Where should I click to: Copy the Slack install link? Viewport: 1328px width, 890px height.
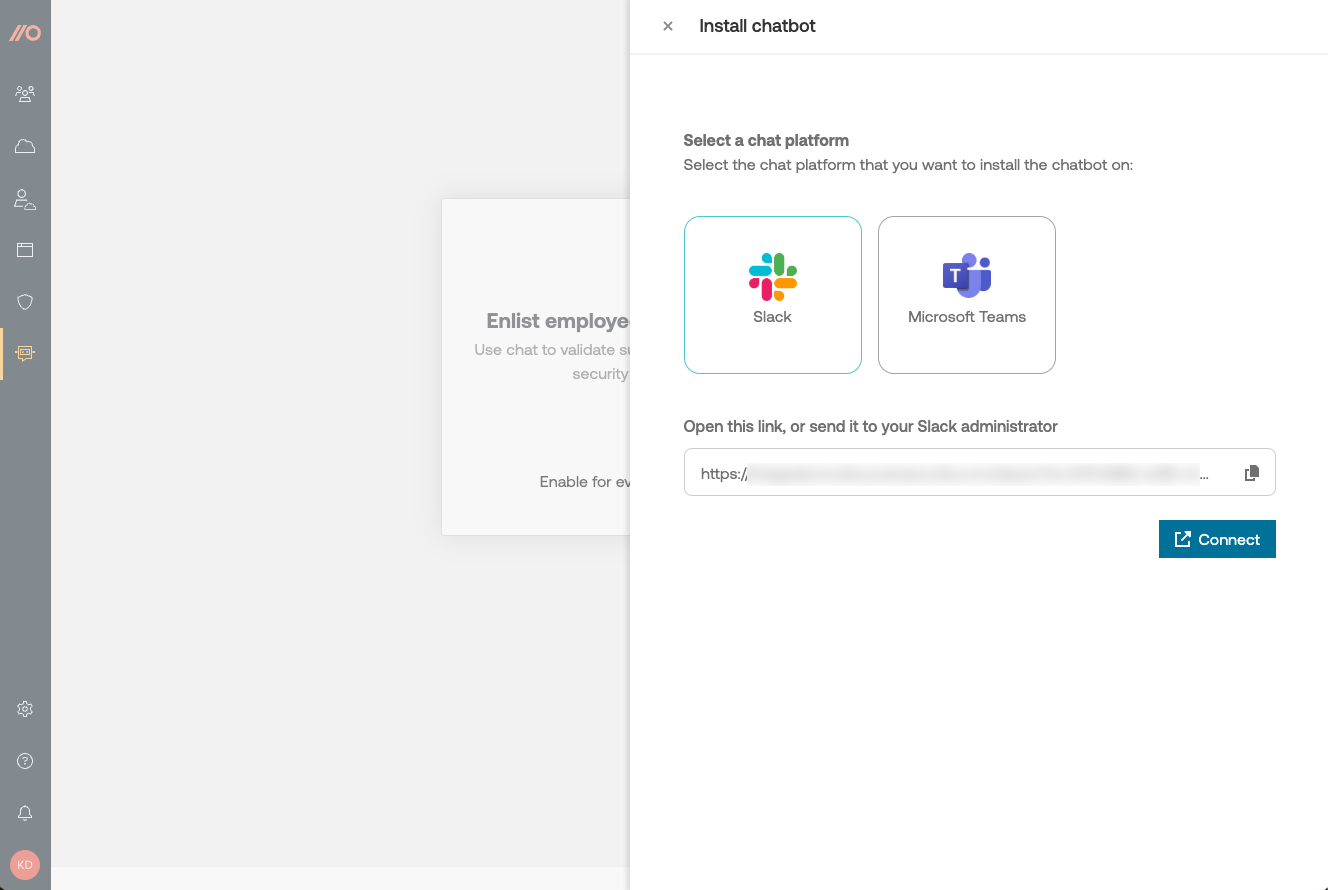(x=1251, y=473)
